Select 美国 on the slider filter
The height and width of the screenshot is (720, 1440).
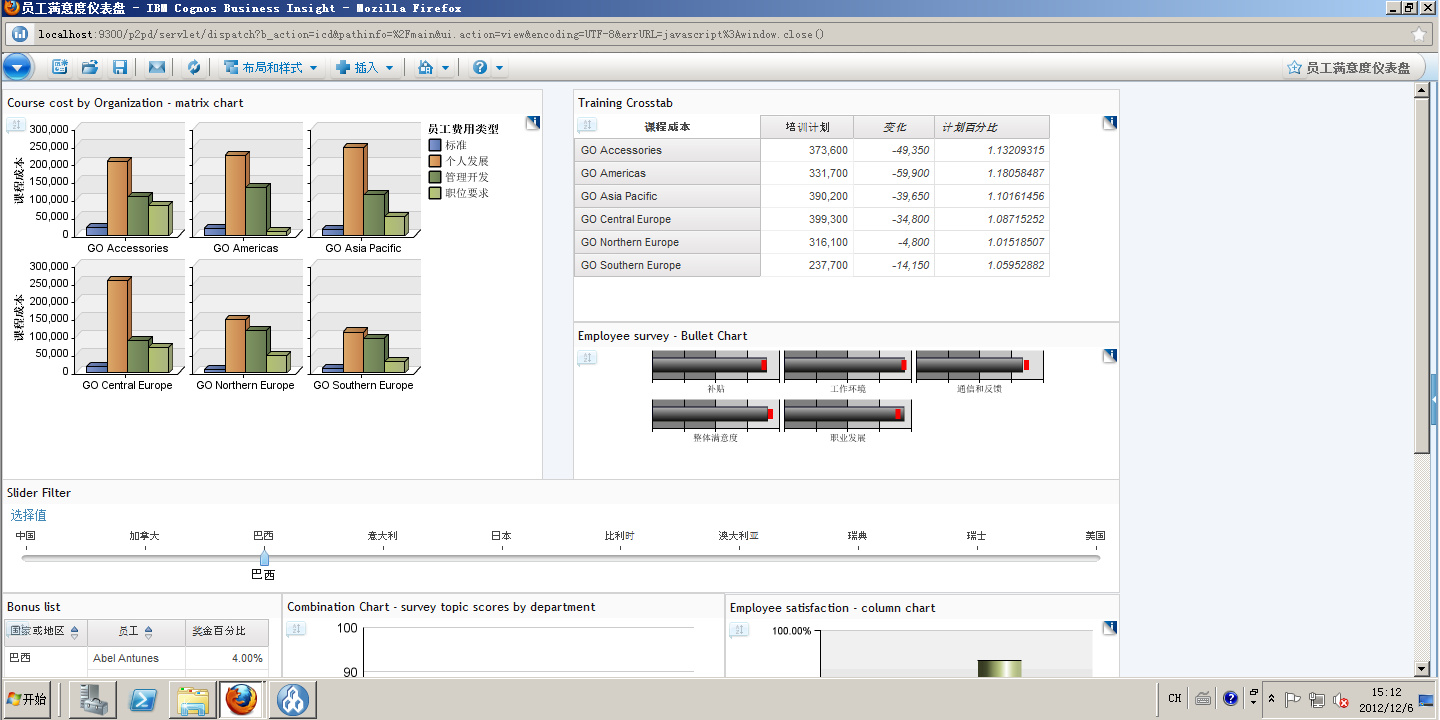pos(1096,536)
